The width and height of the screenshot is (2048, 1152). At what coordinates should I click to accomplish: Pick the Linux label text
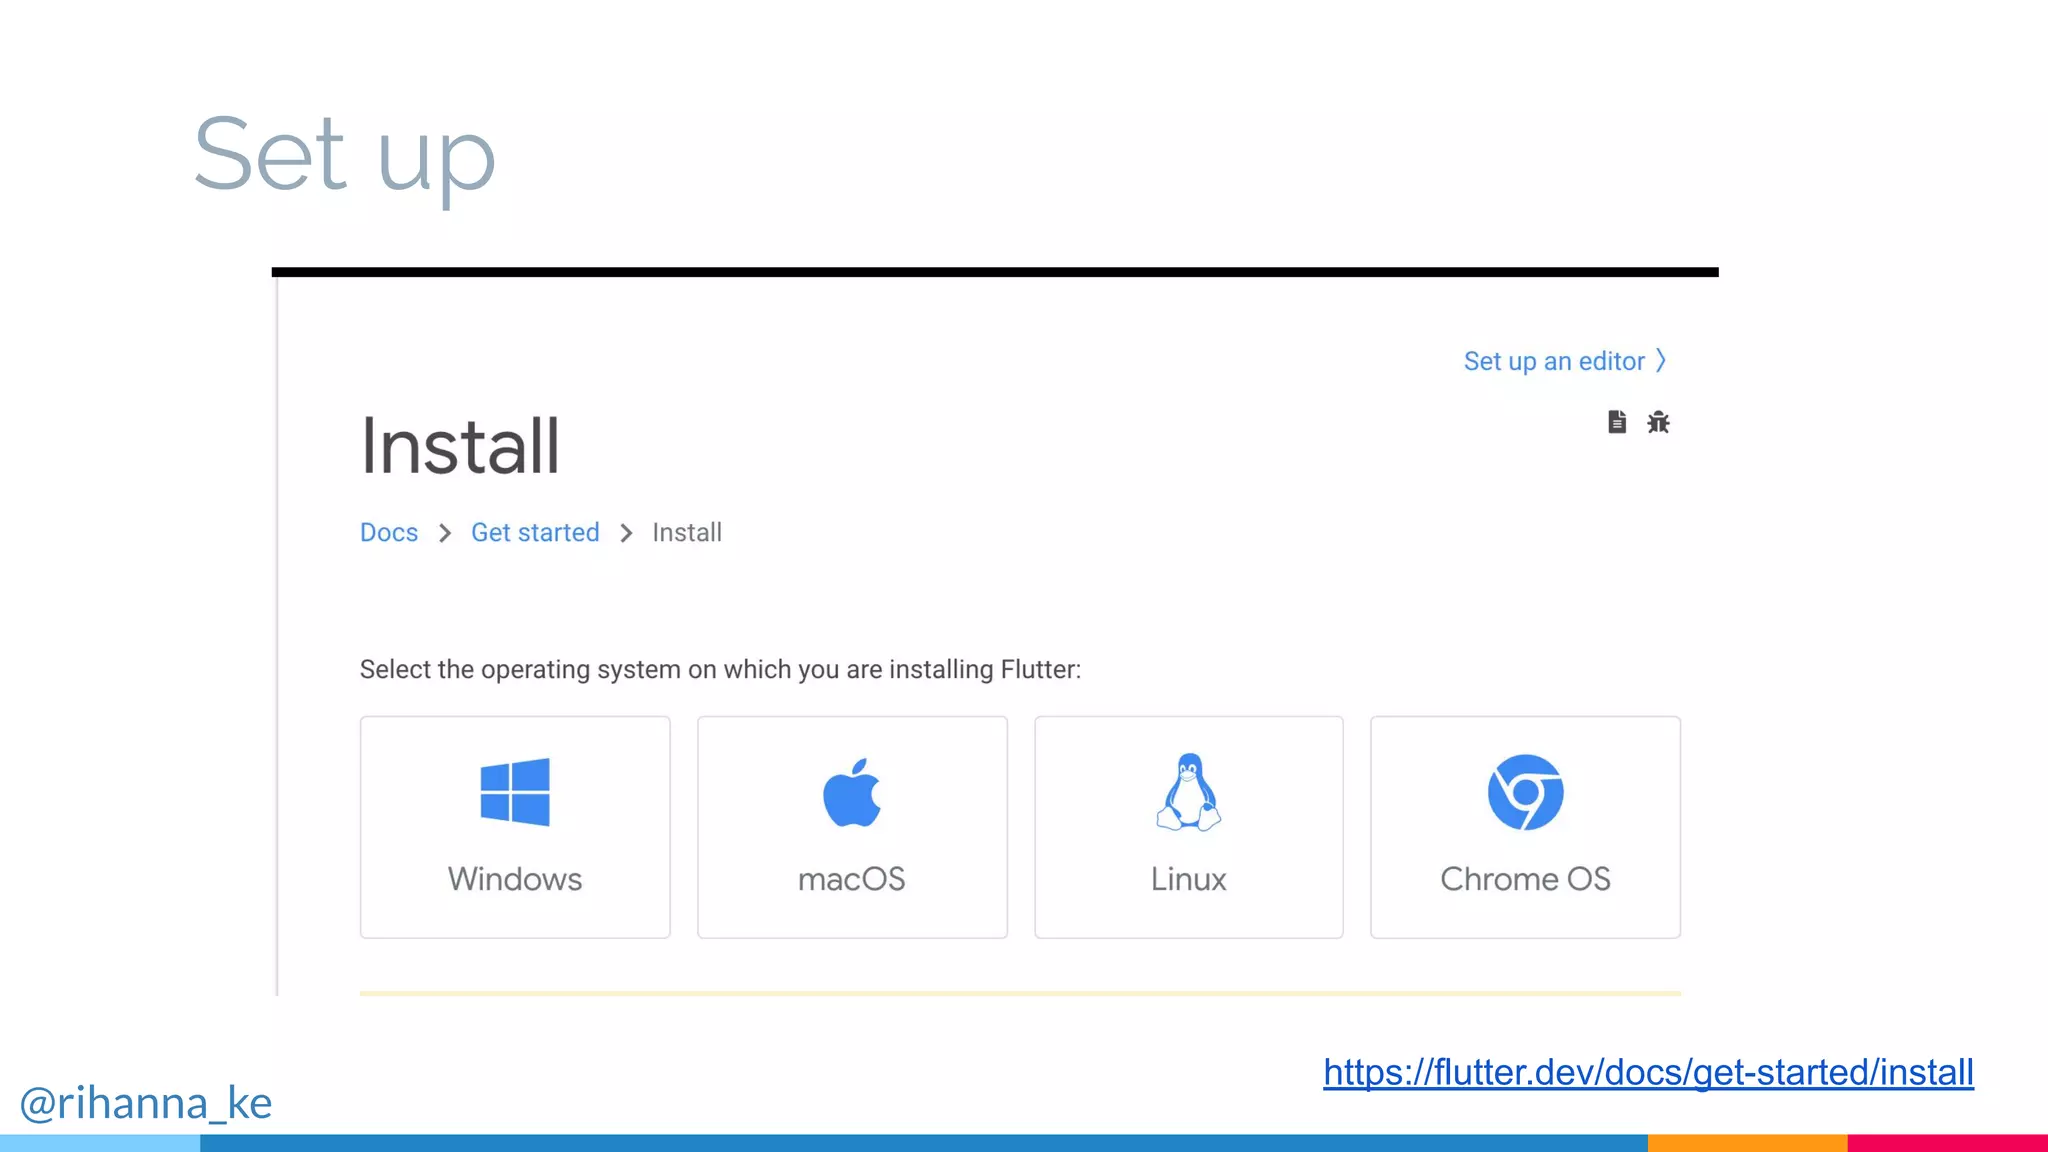(1188, 879)
